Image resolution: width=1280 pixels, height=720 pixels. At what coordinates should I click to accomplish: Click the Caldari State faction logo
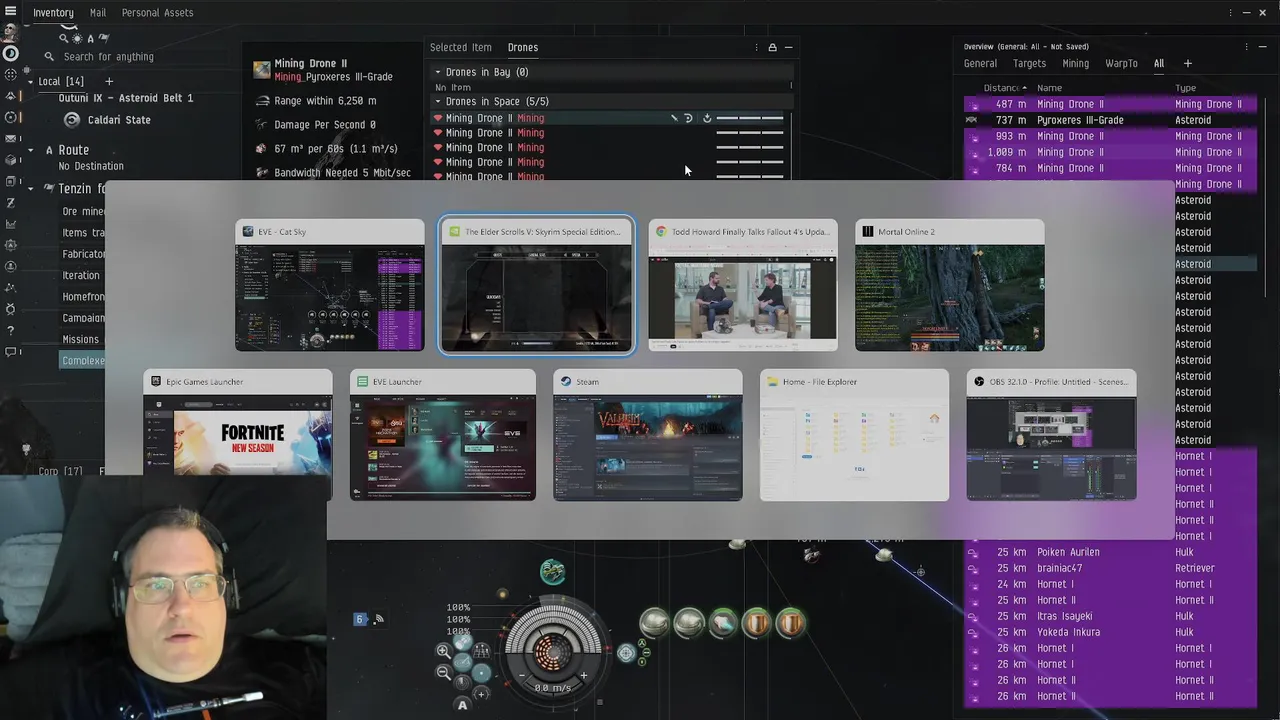(71, 120)
